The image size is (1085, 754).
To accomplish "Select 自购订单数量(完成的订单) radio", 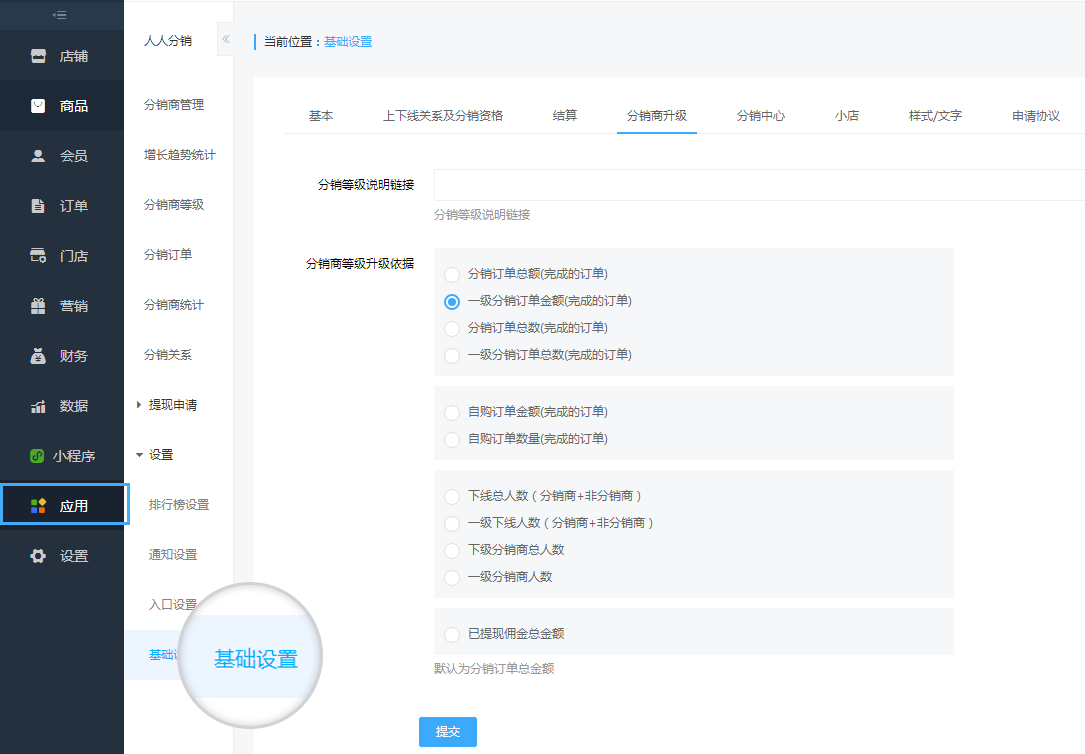I will tap(452, 439).
